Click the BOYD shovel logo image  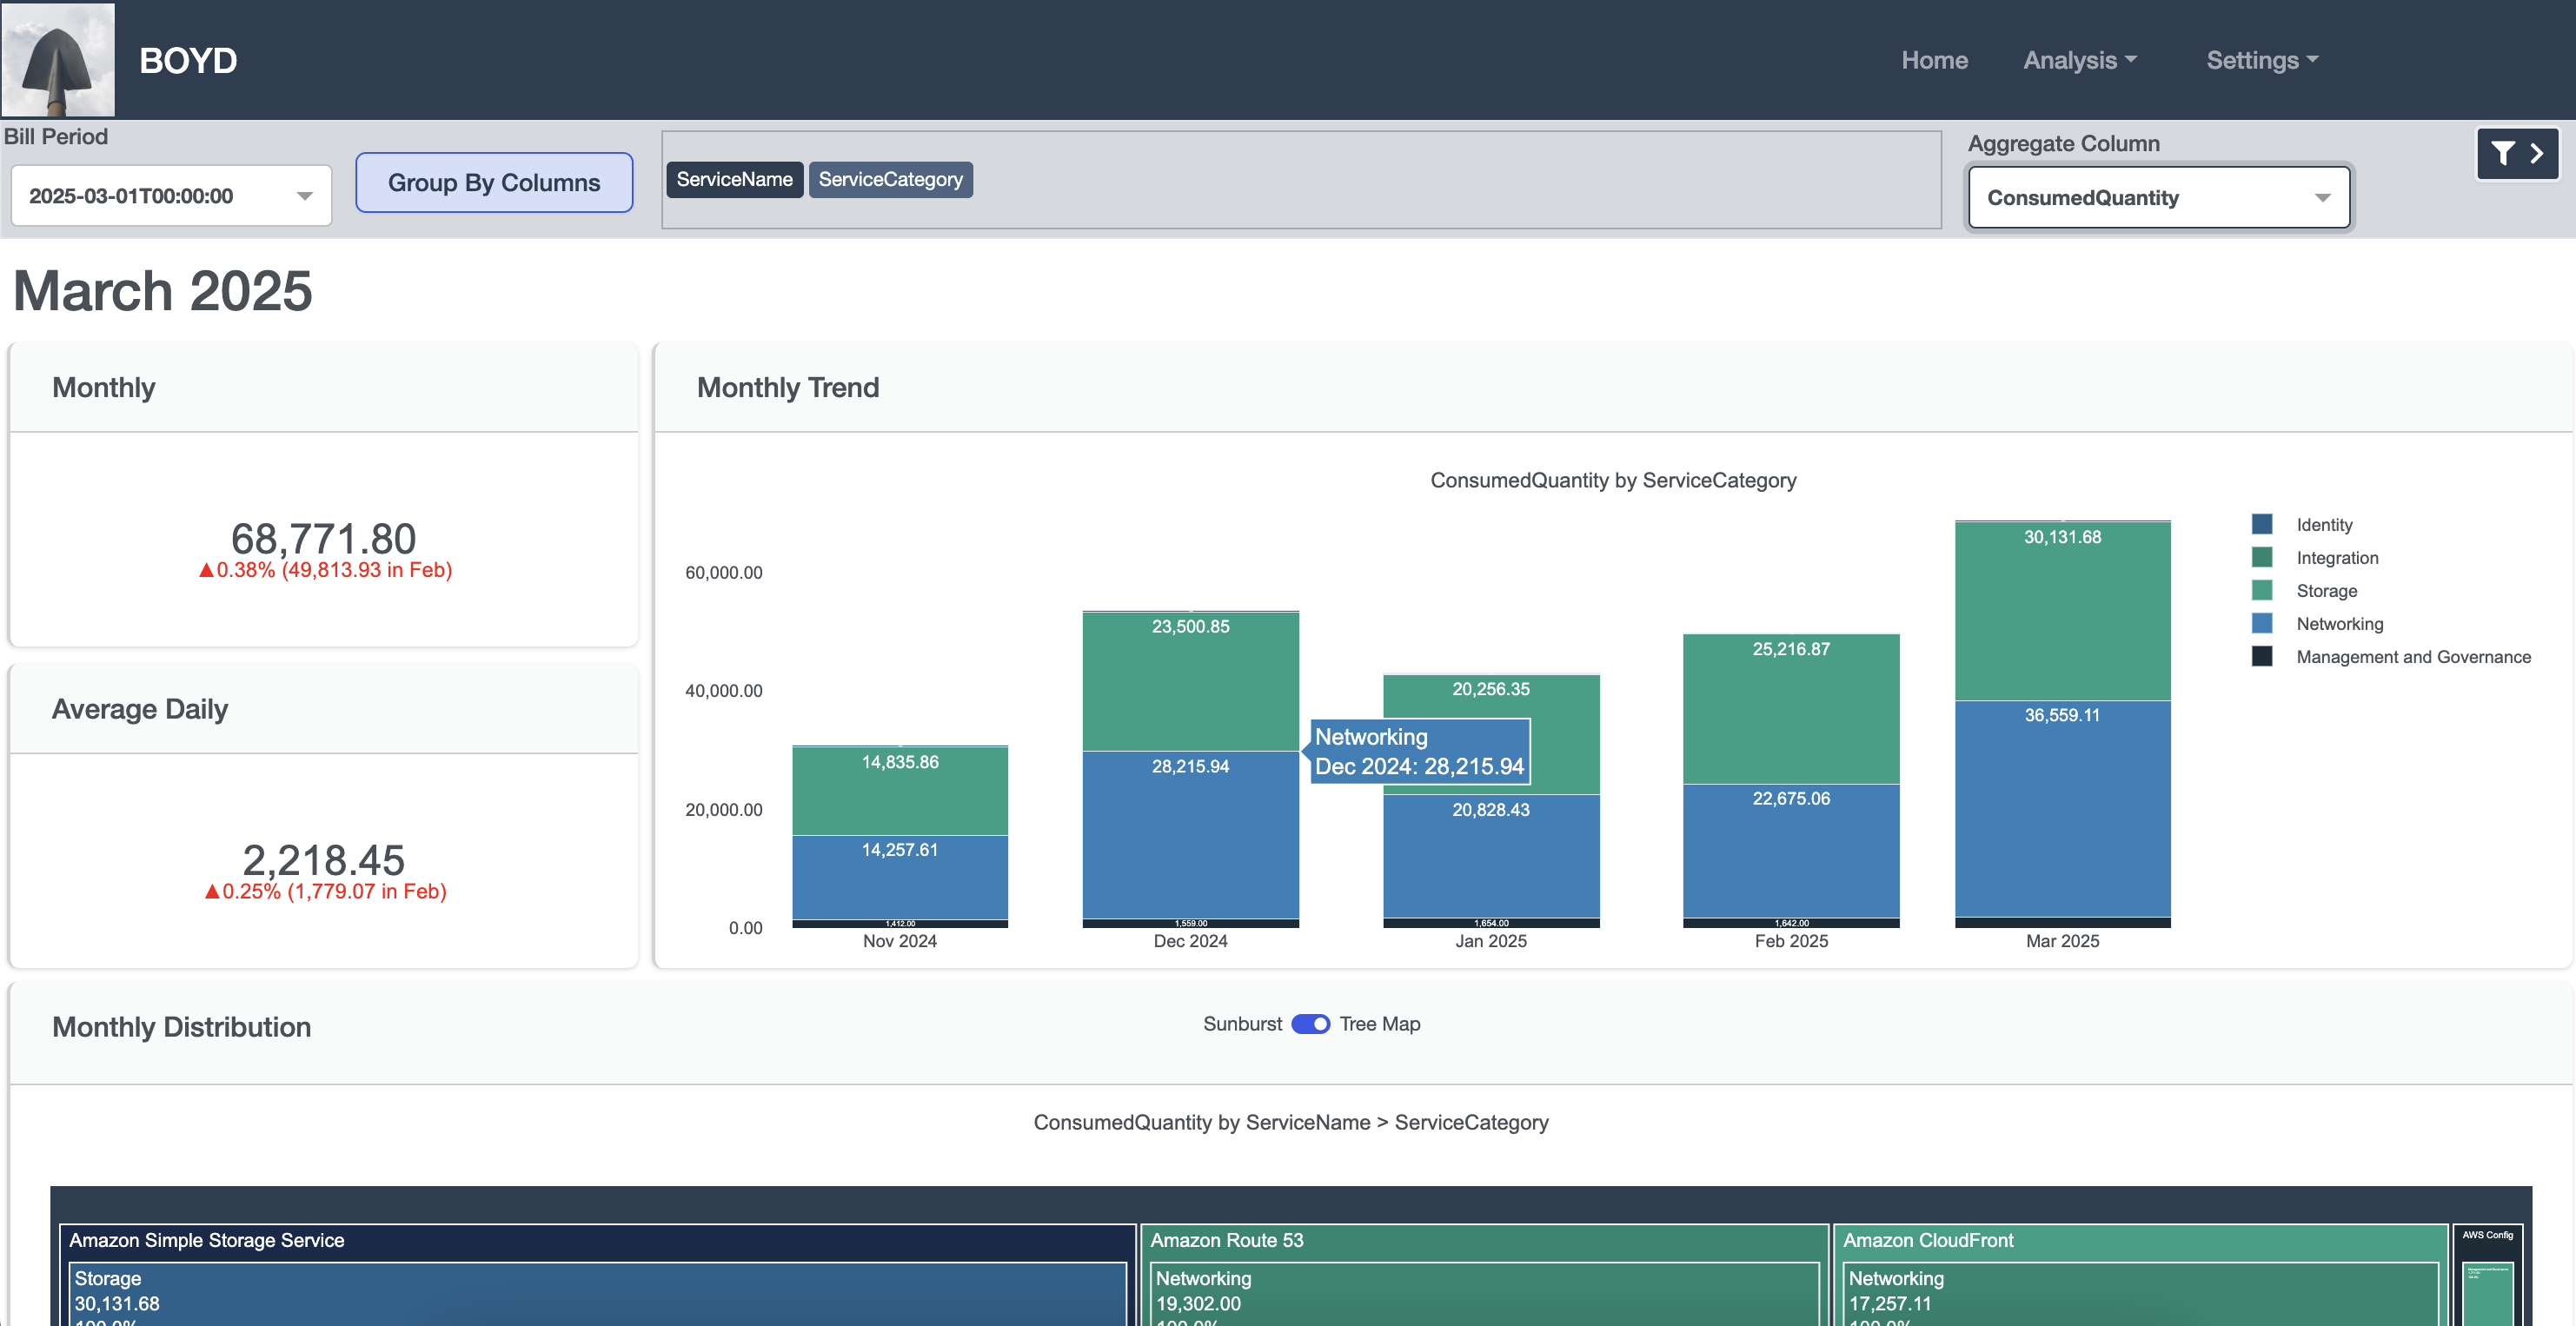click(x=58, y=60)
